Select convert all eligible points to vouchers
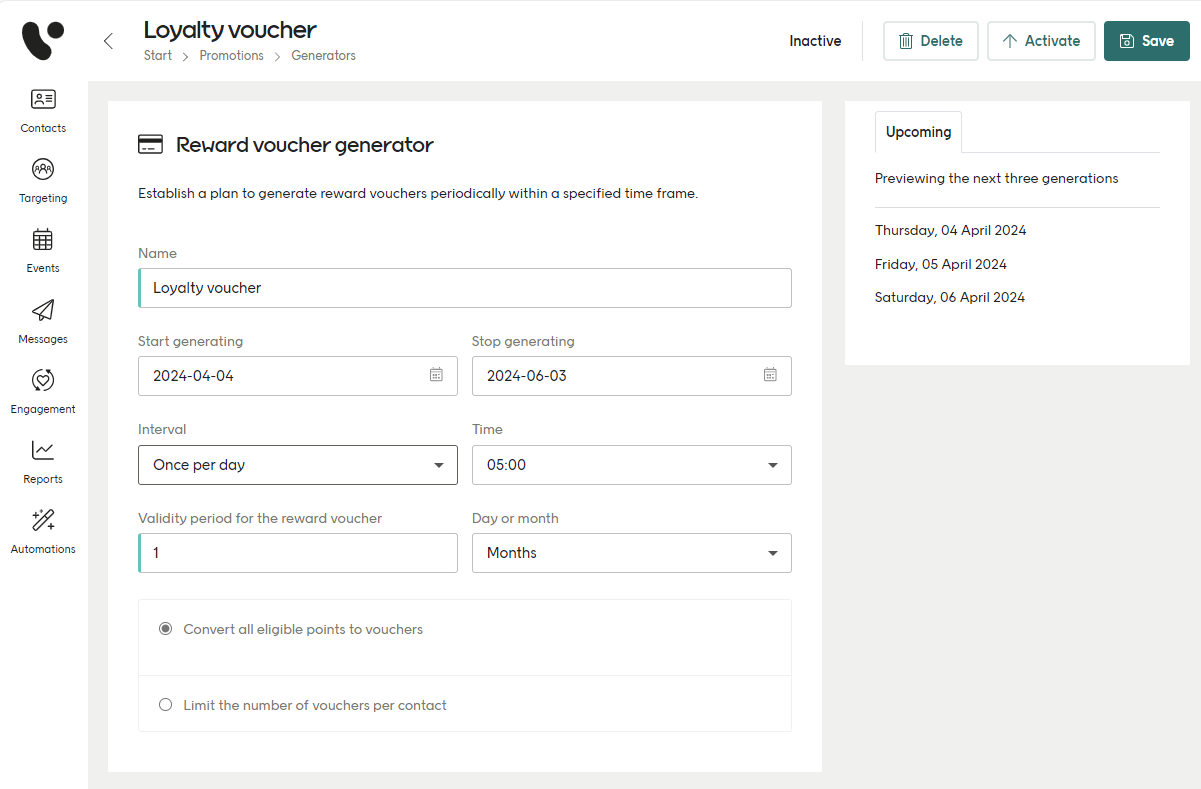The image size is (1201, 789). pos(165,629)
